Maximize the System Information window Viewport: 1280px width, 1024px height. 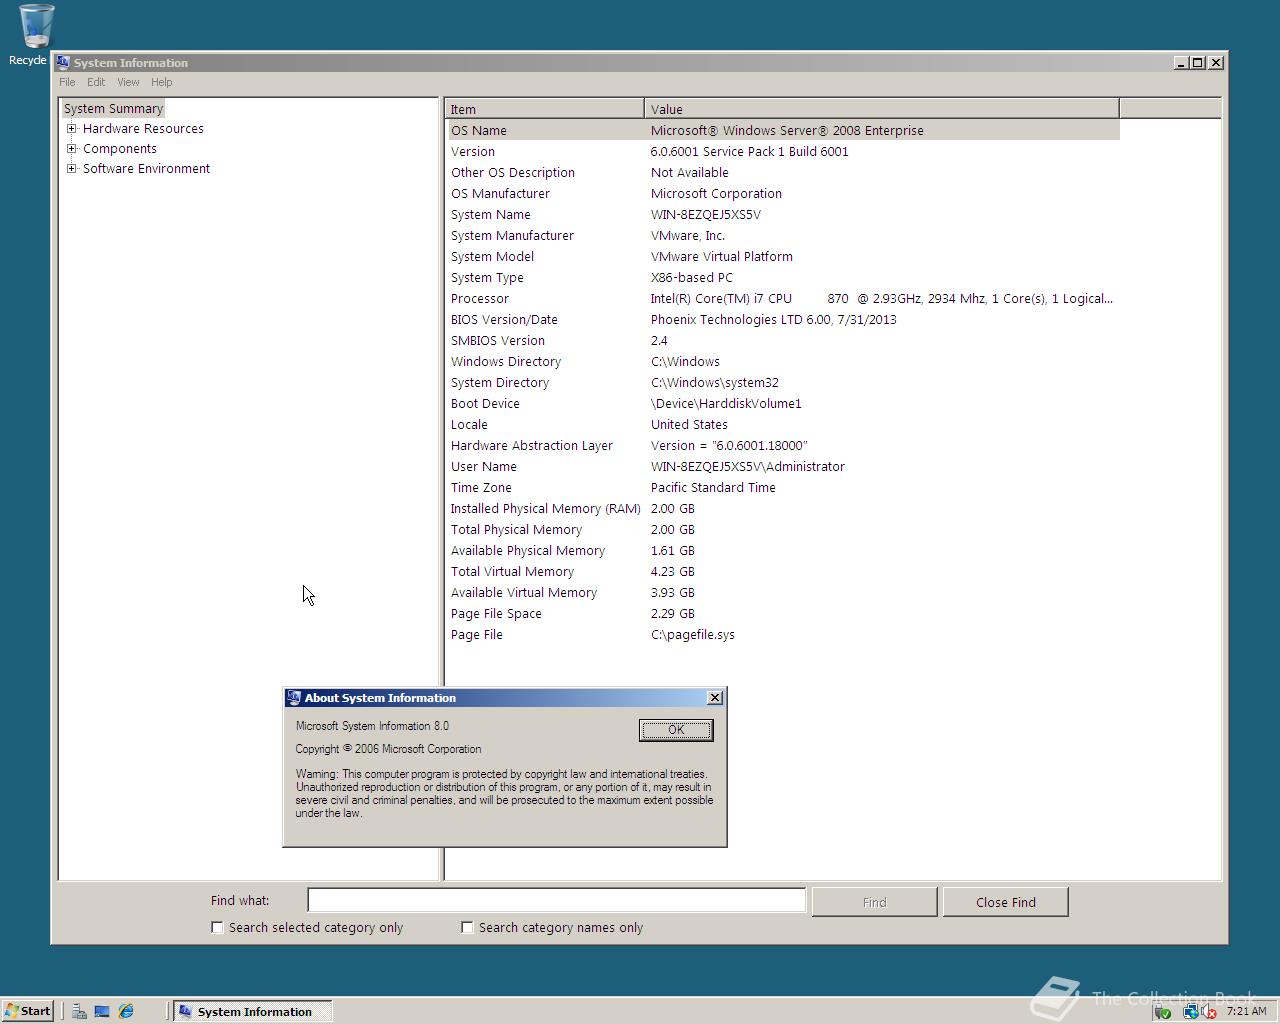(x=1198, y=62)
